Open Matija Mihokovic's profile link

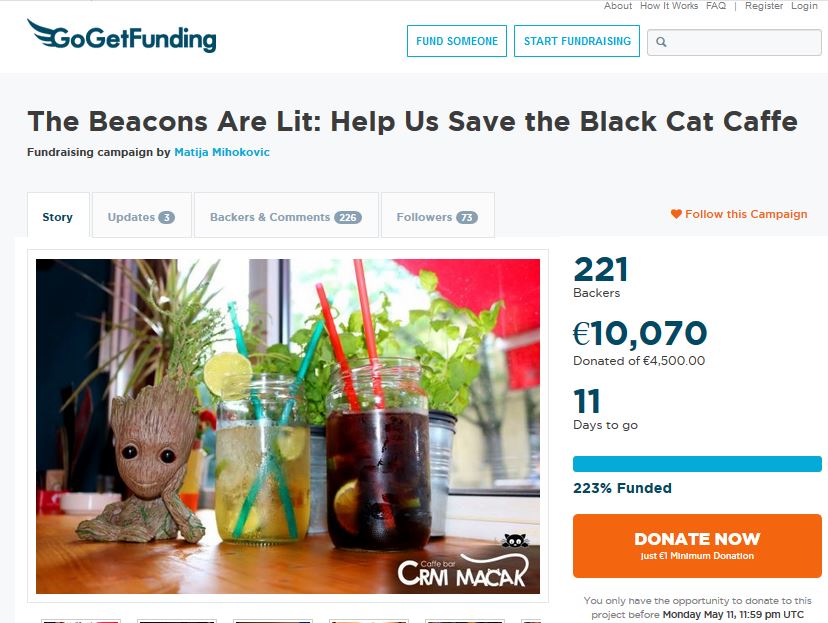click(222, 152)
